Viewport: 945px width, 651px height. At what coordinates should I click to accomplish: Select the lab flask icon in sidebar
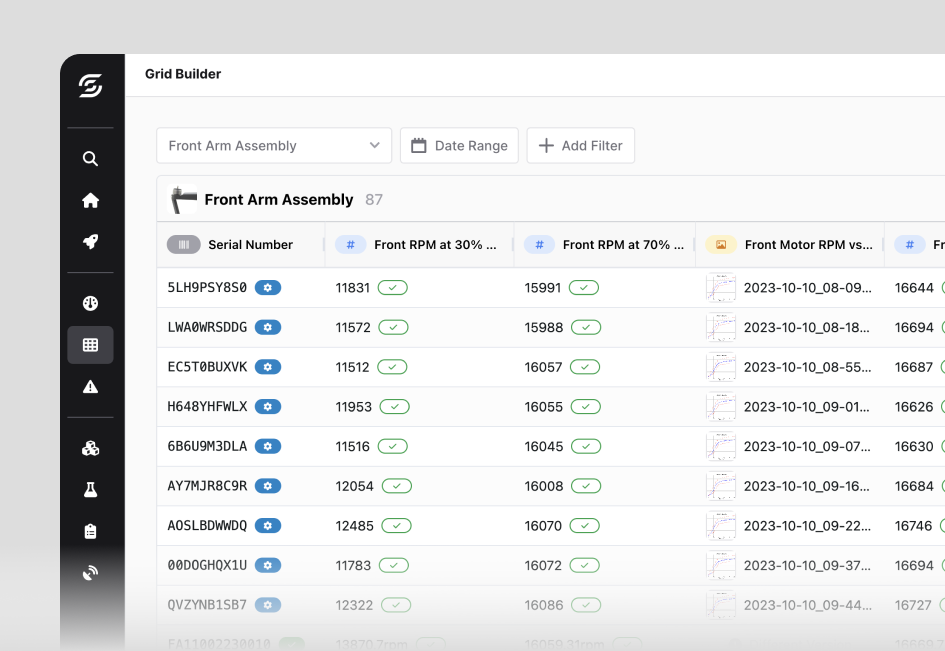point(90,490)
